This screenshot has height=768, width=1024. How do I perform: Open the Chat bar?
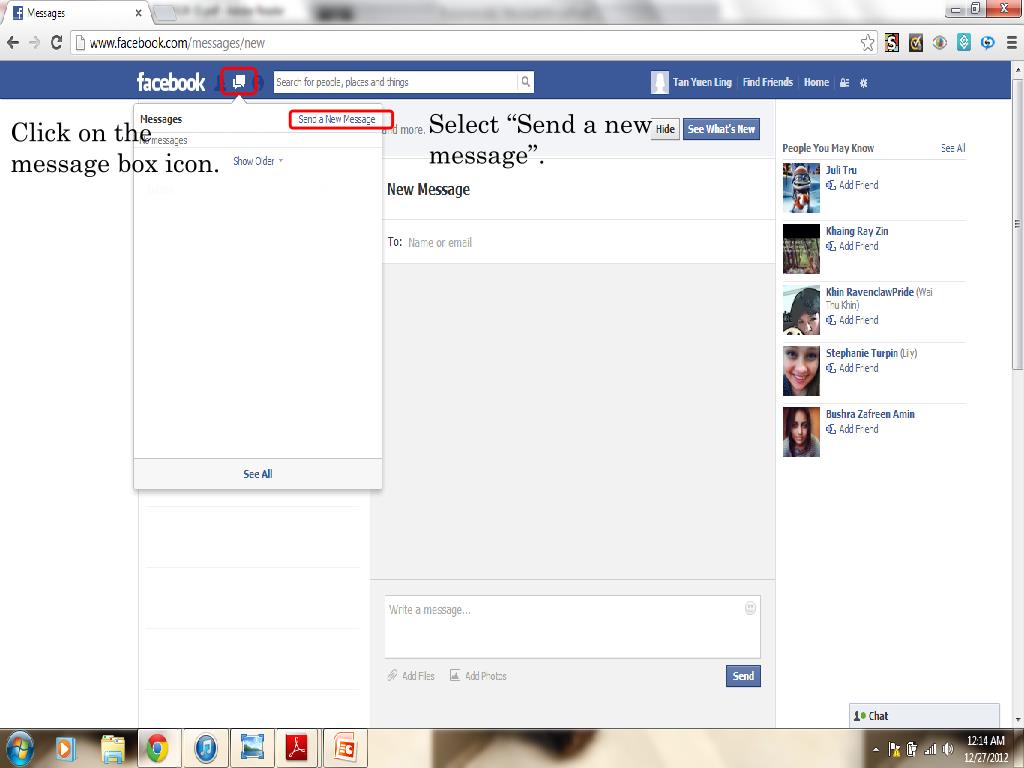[x=924, y=716]
